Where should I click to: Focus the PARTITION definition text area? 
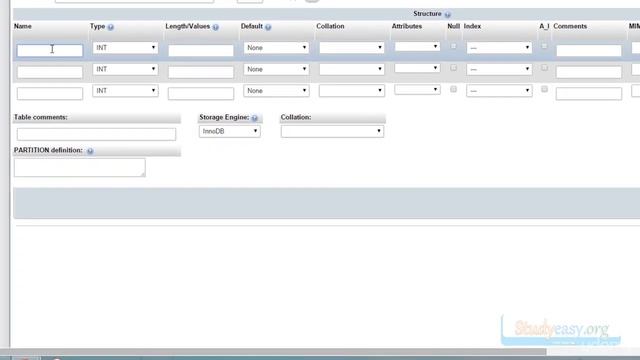coord(80,168)
